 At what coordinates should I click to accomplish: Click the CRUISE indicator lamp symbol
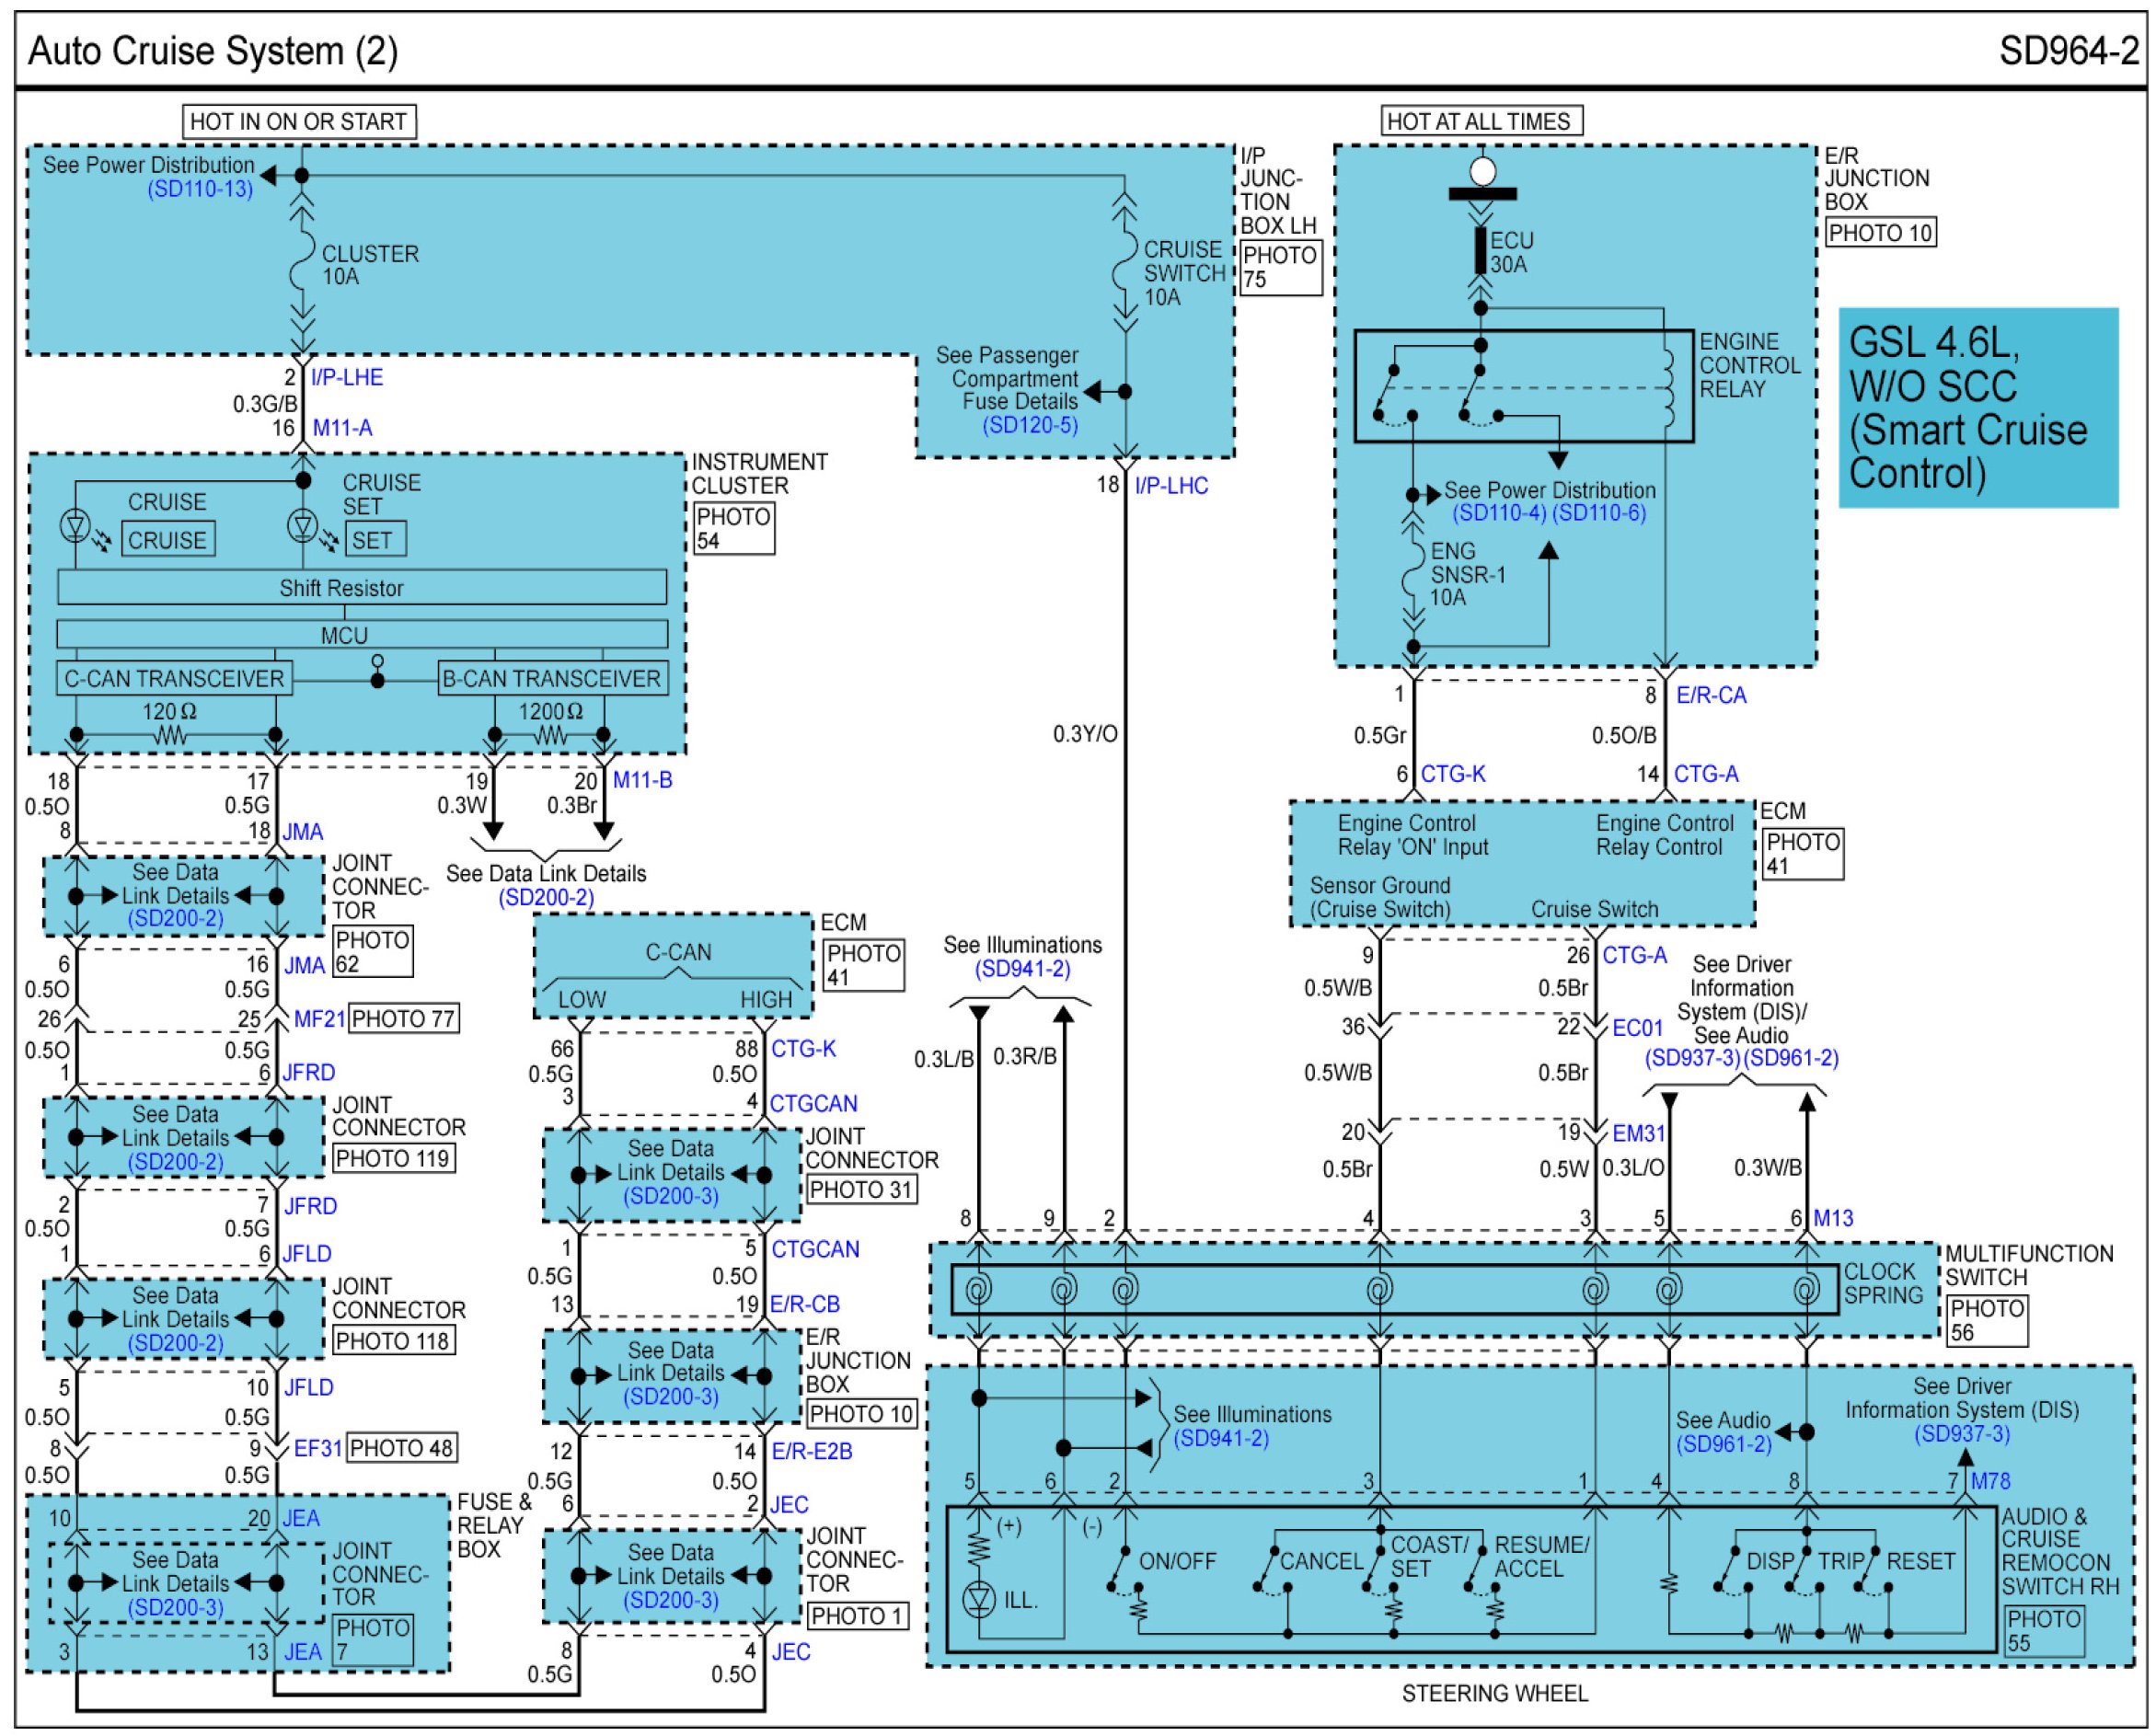(x=76, y=524)
